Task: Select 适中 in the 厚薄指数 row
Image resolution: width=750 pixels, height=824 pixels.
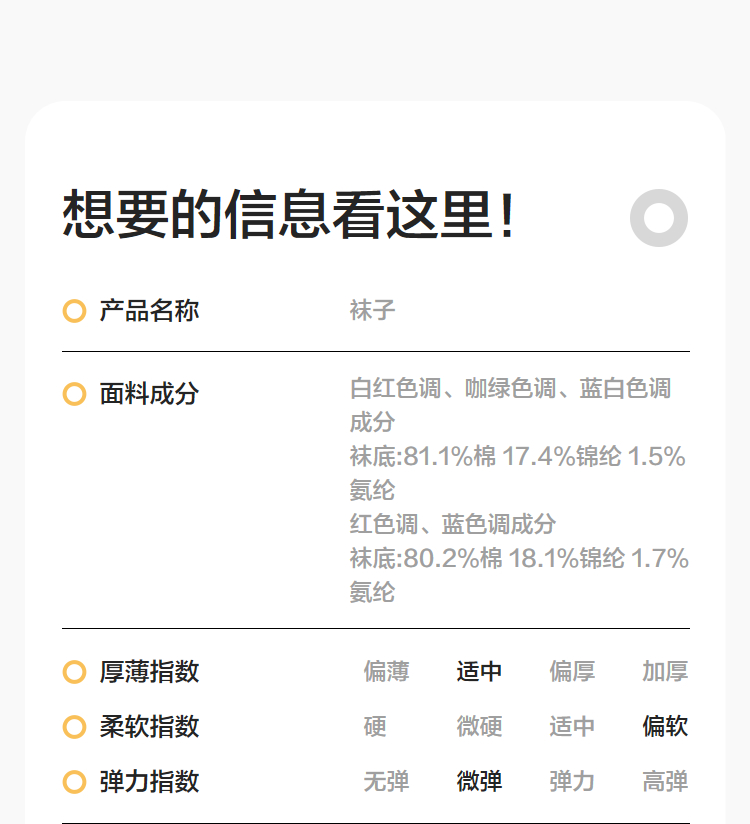Action: 479,672
